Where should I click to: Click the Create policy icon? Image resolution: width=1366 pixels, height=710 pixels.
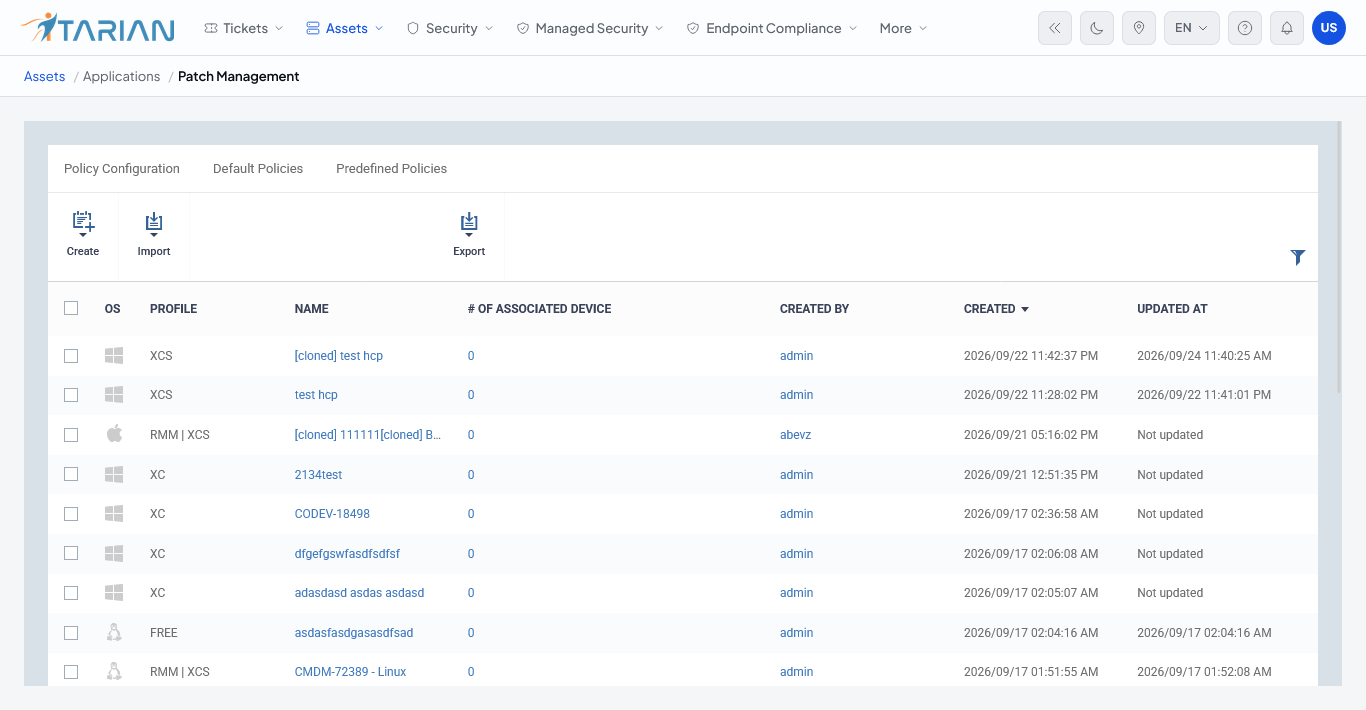[x=83, y=225]
